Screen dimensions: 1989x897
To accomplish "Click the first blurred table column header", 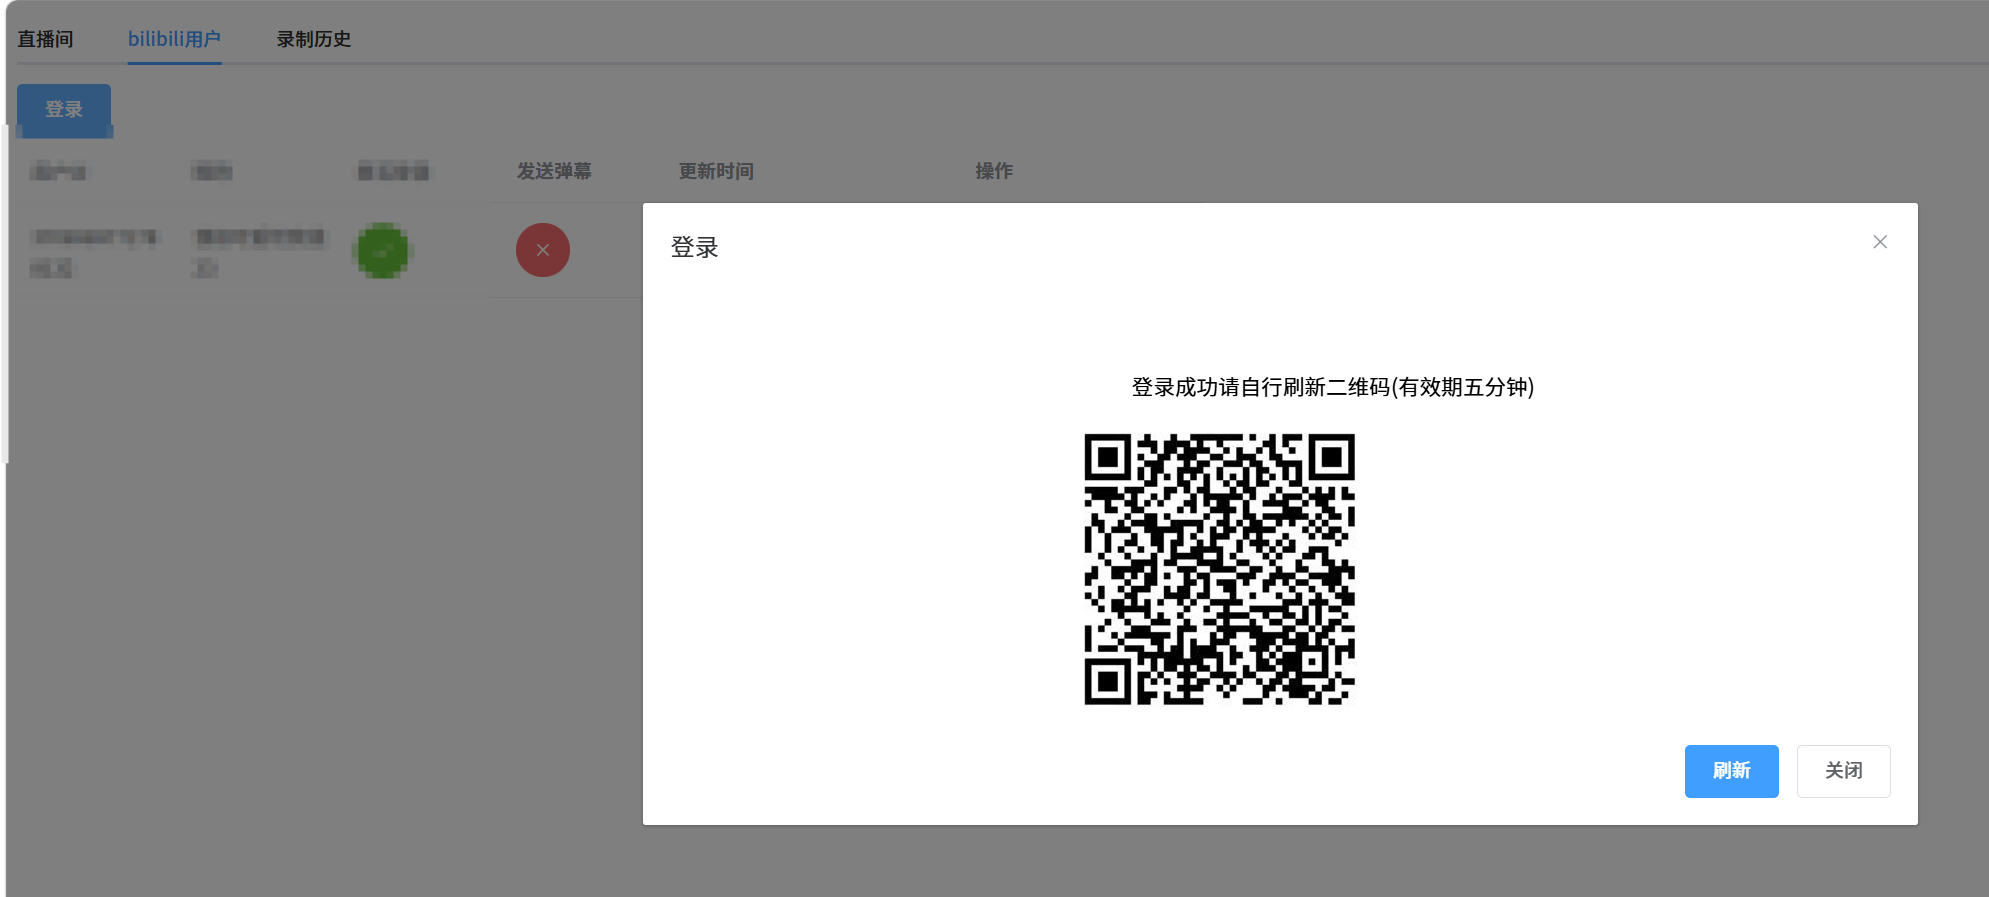I will 58,172.
